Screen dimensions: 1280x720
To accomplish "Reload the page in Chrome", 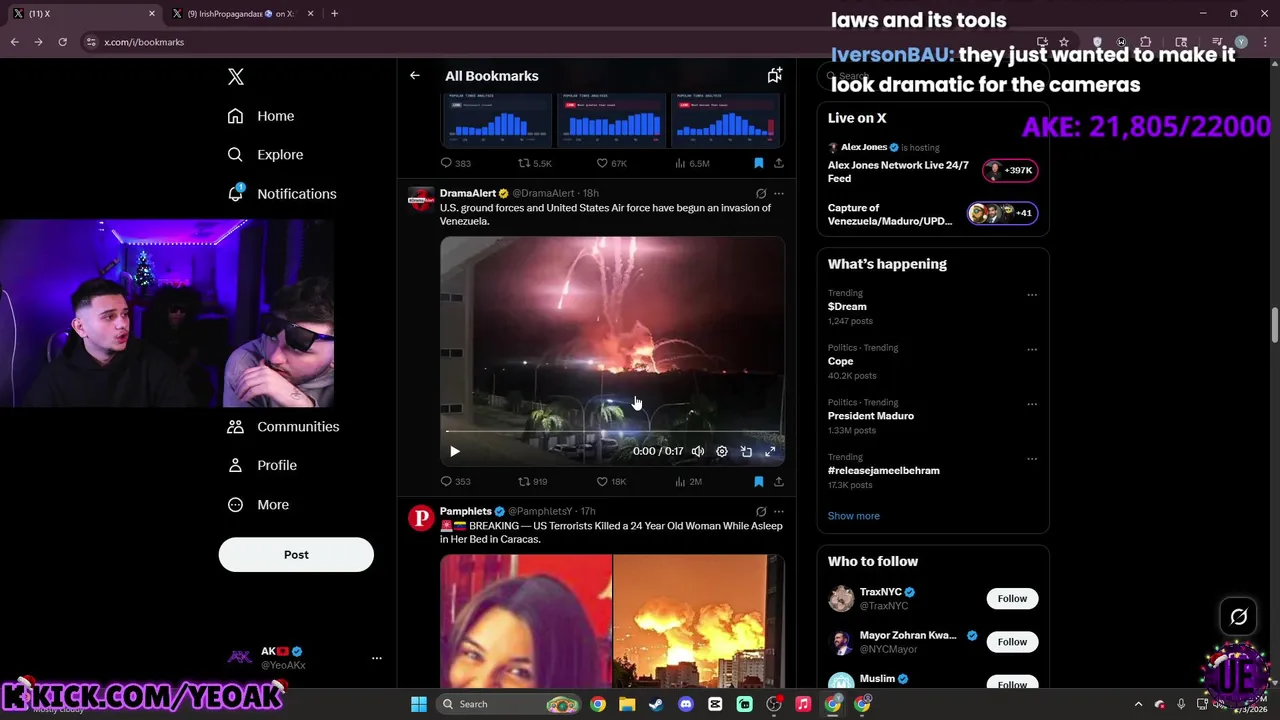I will [62, 42].
